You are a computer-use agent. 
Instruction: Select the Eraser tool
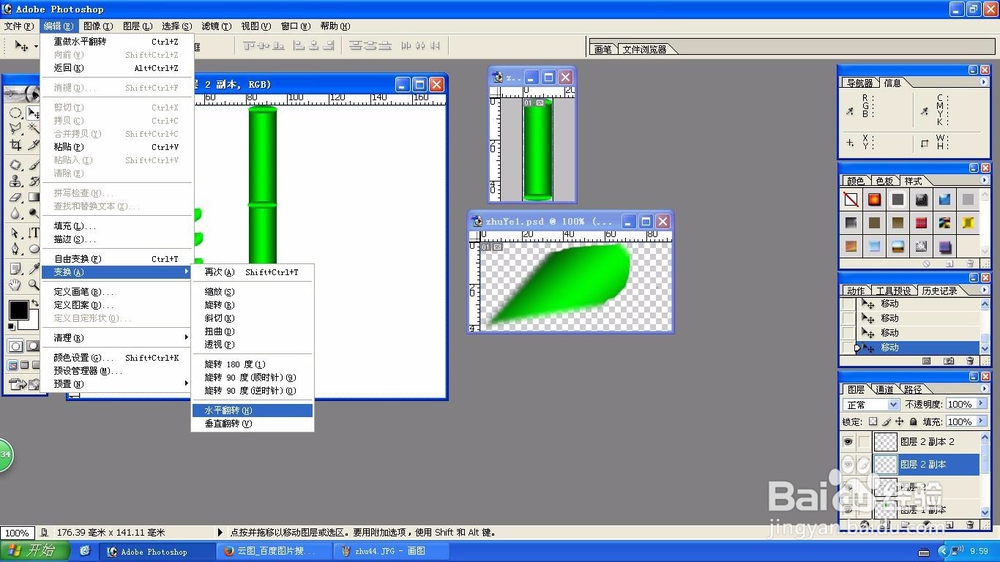click(15, 197)
